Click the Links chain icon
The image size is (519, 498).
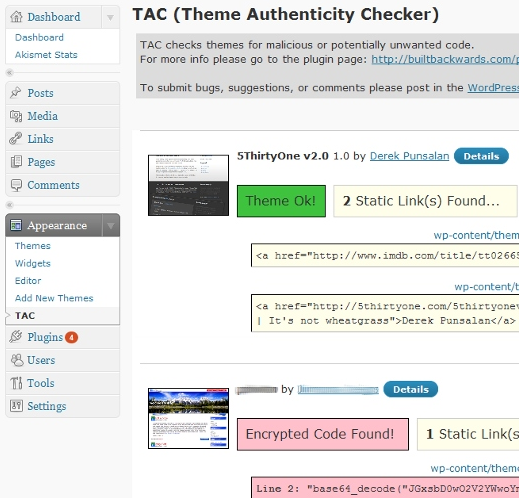[x=16, y=139]
